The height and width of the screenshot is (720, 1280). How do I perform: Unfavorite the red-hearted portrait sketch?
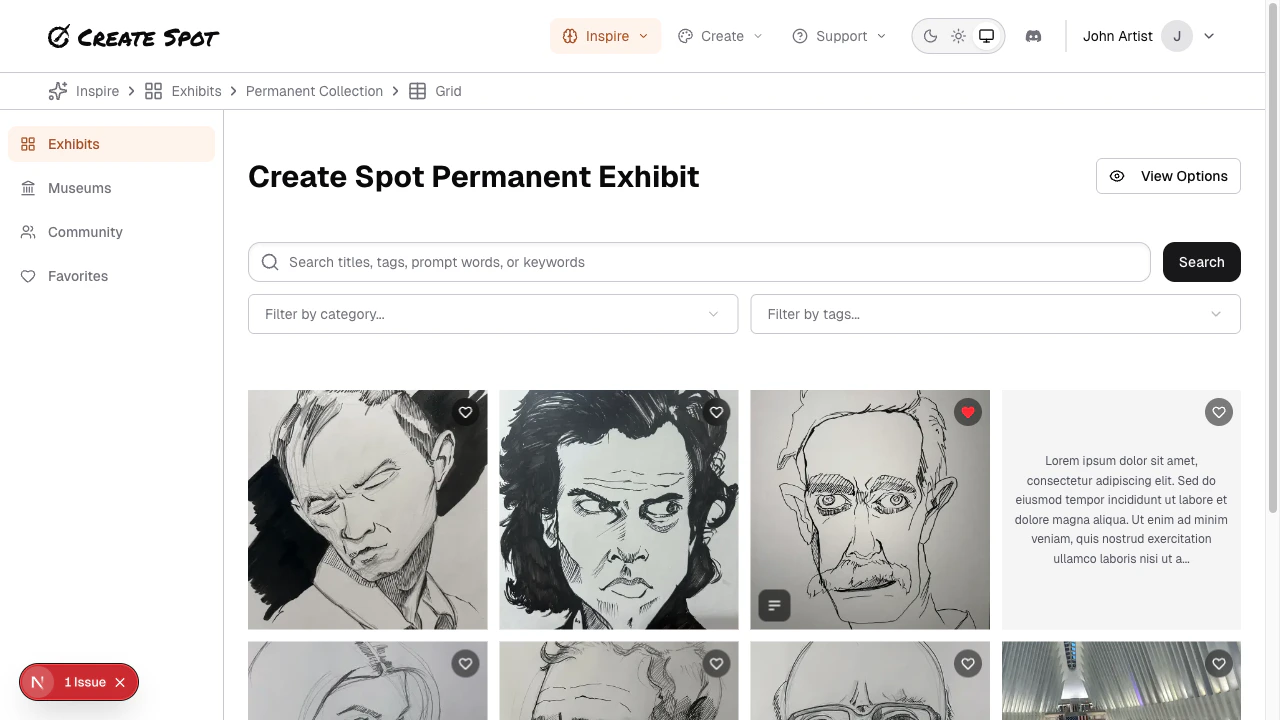[x=967, y=412]
